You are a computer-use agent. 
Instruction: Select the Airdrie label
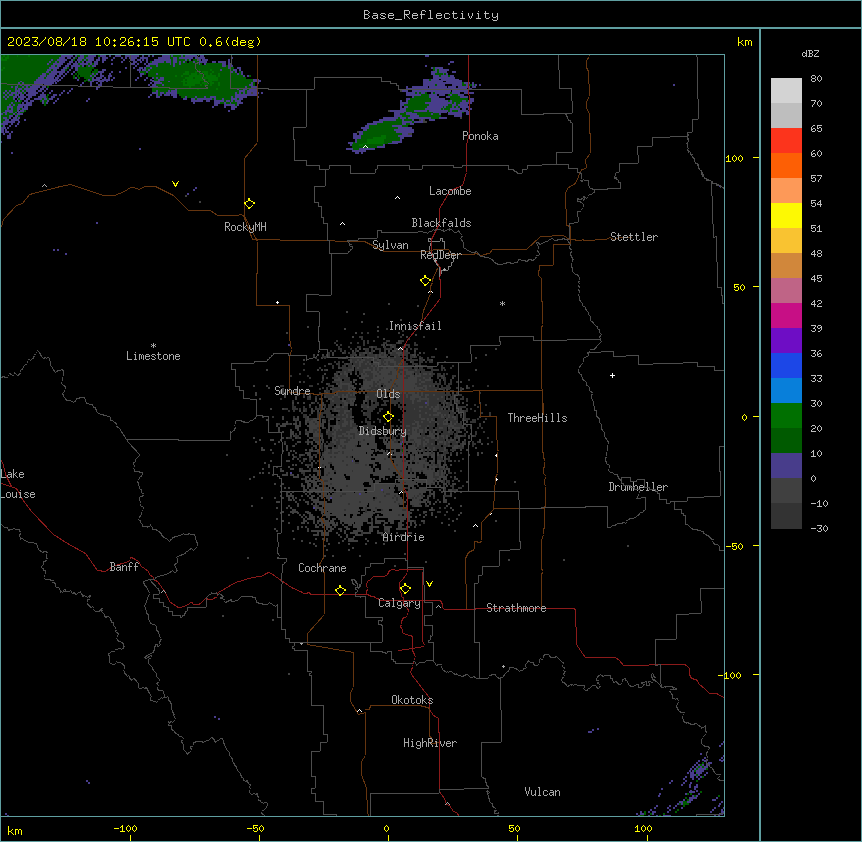pos(403,537)
